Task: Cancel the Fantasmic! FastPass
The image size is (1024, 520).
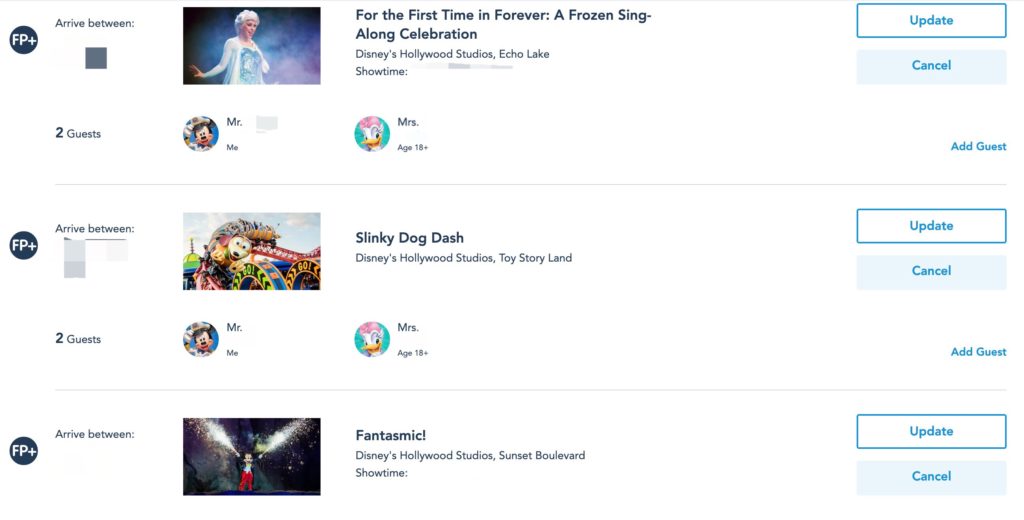Action: [x=931, y=477]
